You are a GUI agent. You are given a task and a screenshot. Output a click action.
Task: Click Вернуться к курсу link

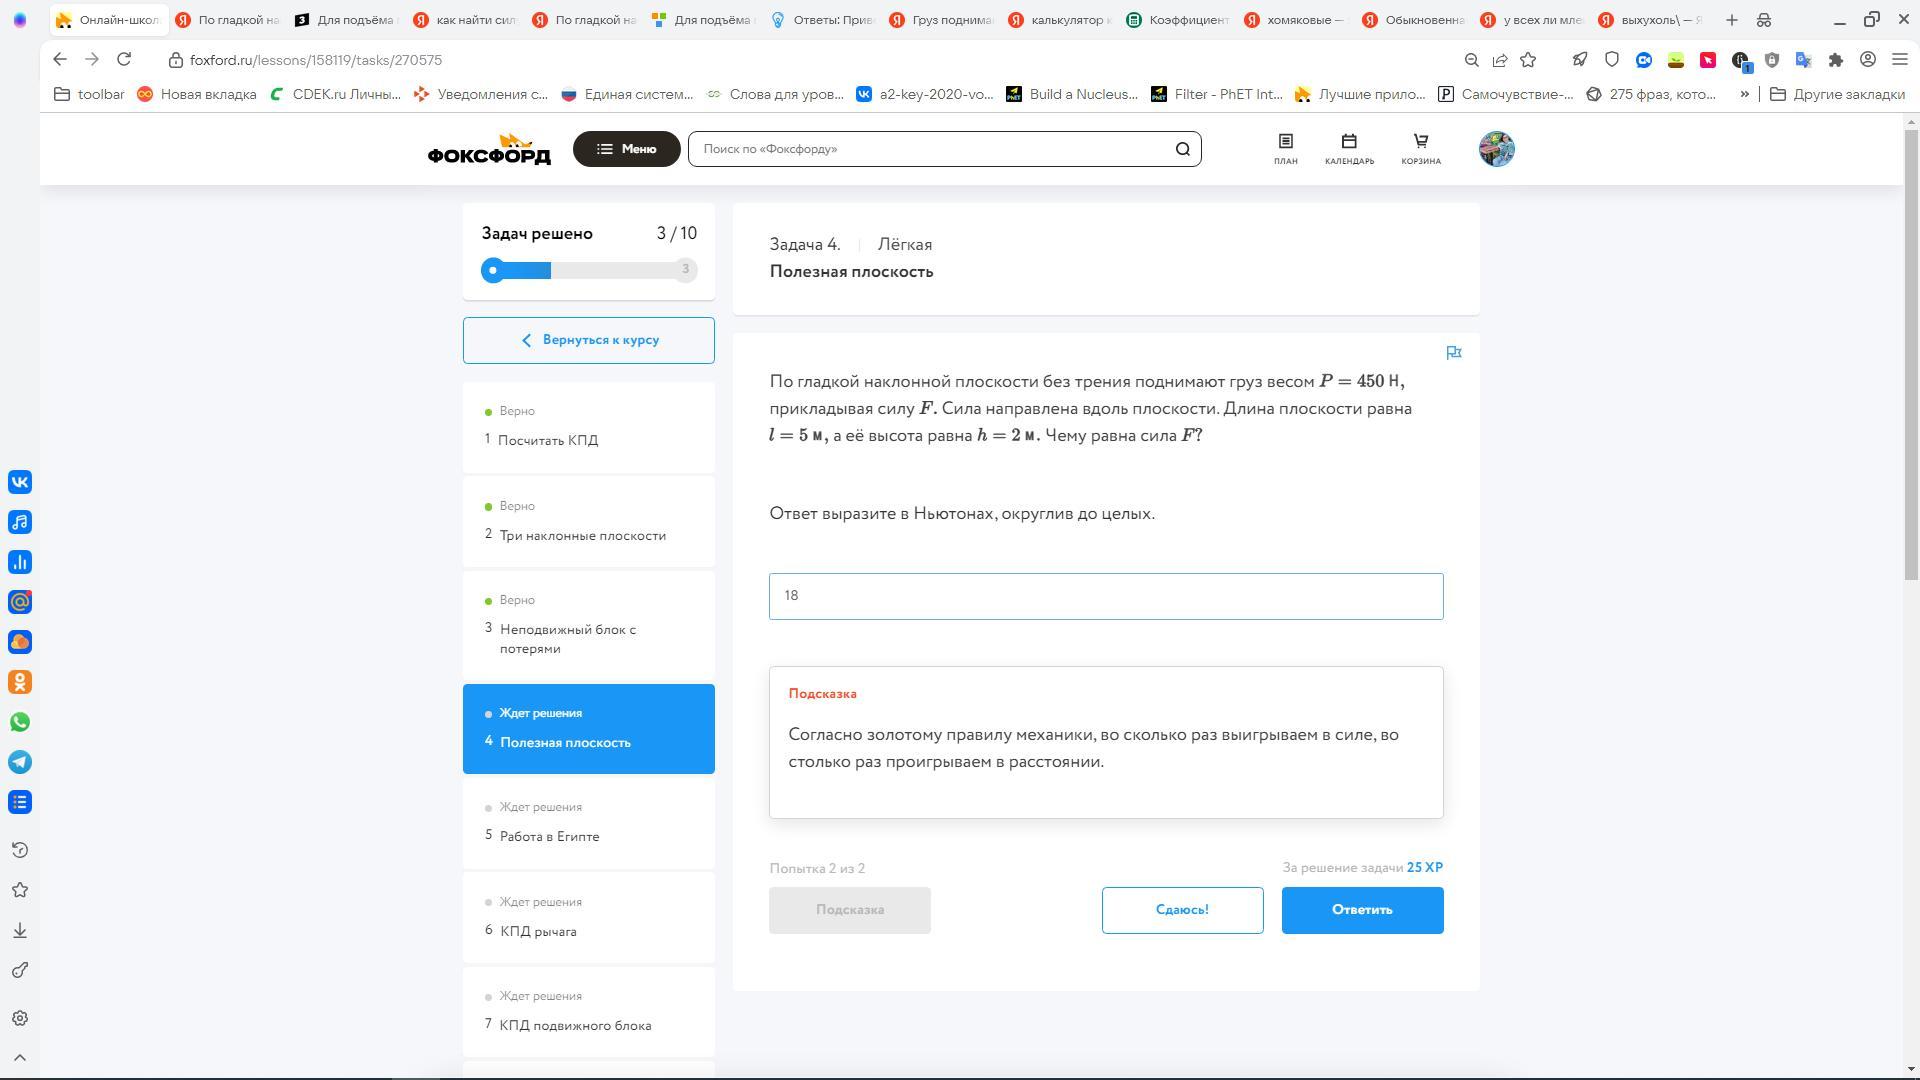pyautogui.click(x=589, y=340)
